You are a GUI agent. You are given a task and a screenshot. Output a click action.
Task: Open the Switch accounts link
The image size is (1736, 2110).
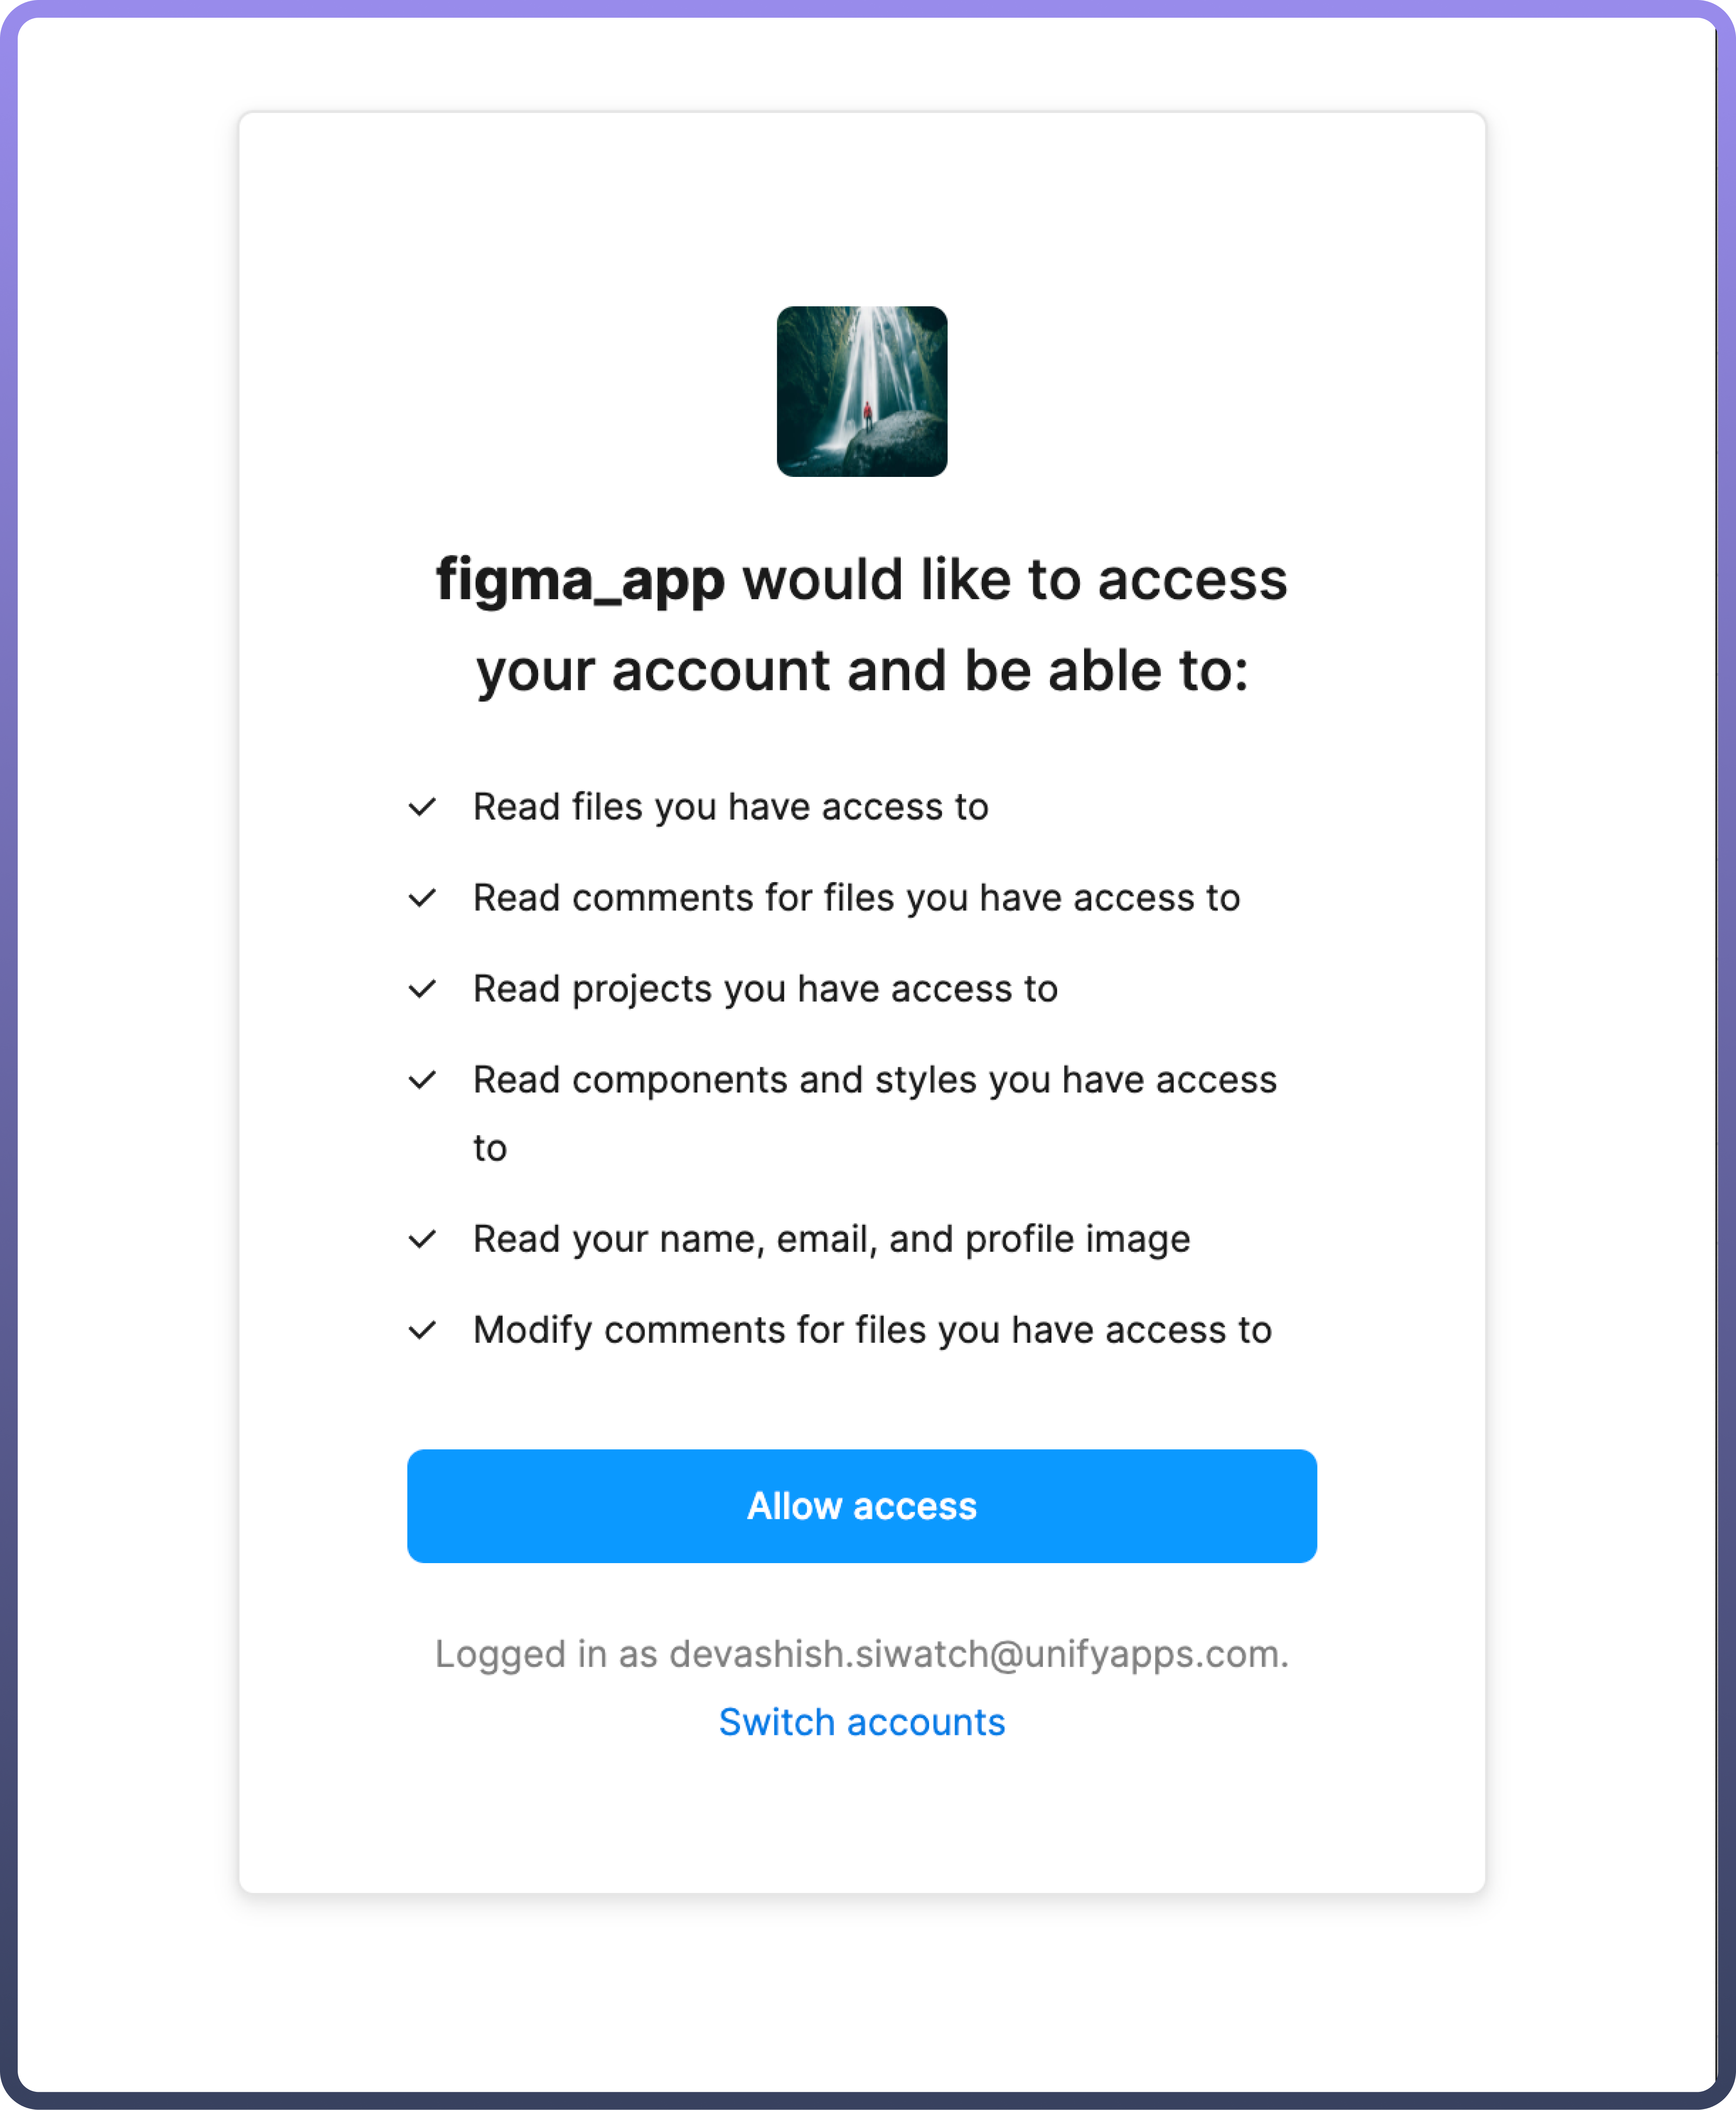tap(861, 1722)
